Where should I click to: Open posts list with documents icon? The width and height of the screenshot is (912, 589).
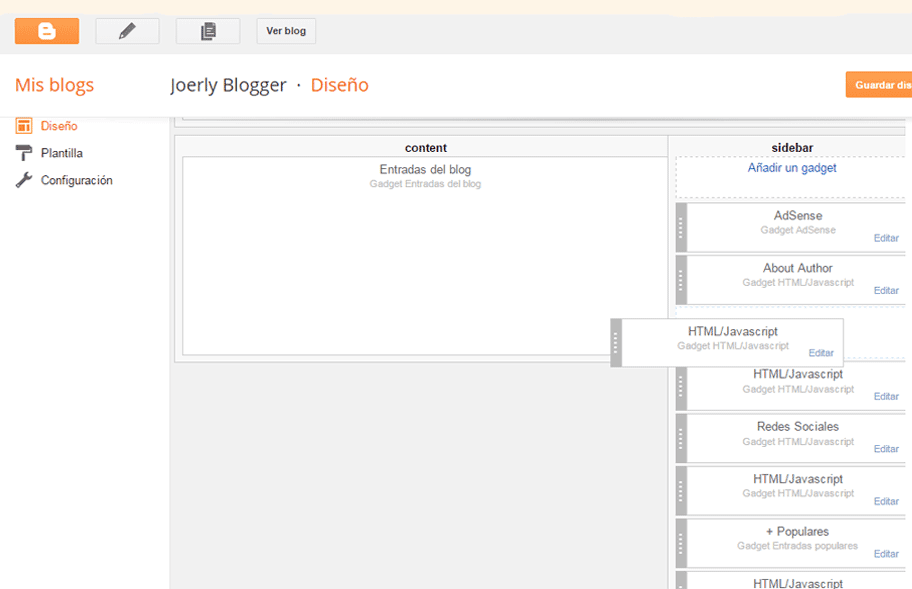click(x=208, y=31)
